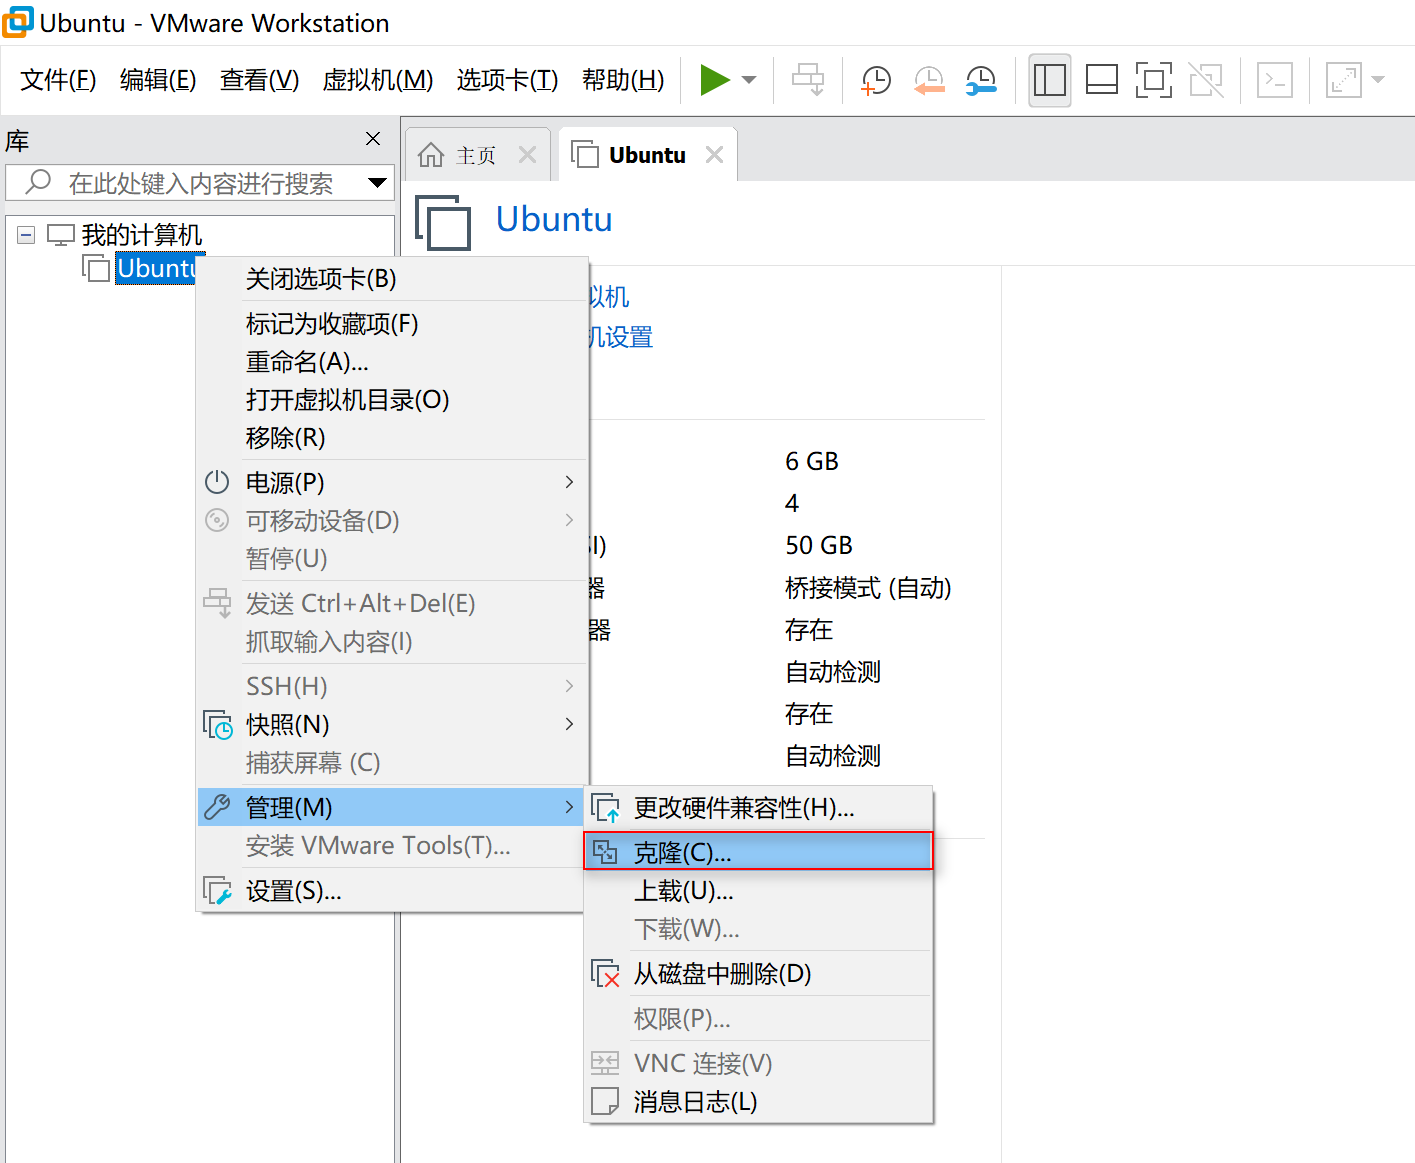Open the 文件(F) menu

click(x=58, y=80)
